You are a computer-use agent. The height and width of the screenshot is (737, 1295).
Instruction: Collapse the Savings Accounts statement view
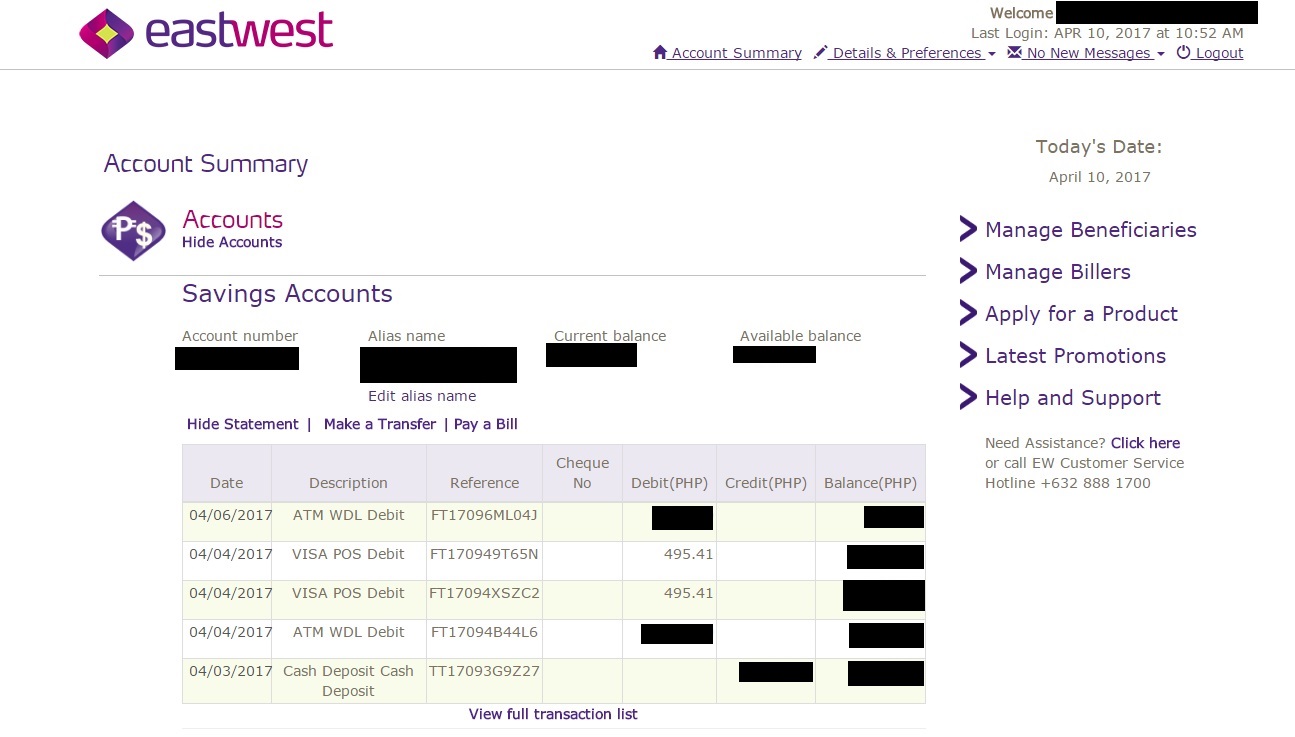coord(242,424)
